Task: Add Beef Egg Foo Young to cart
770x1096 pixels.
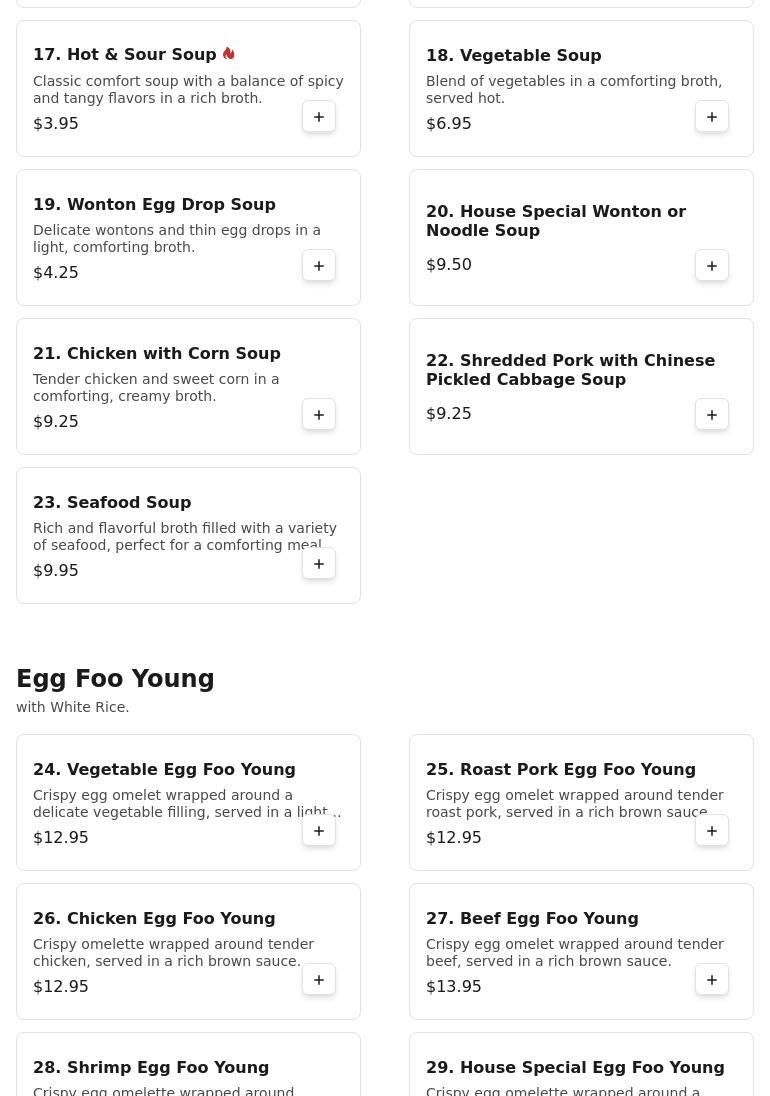Action: tap(711, 979)
